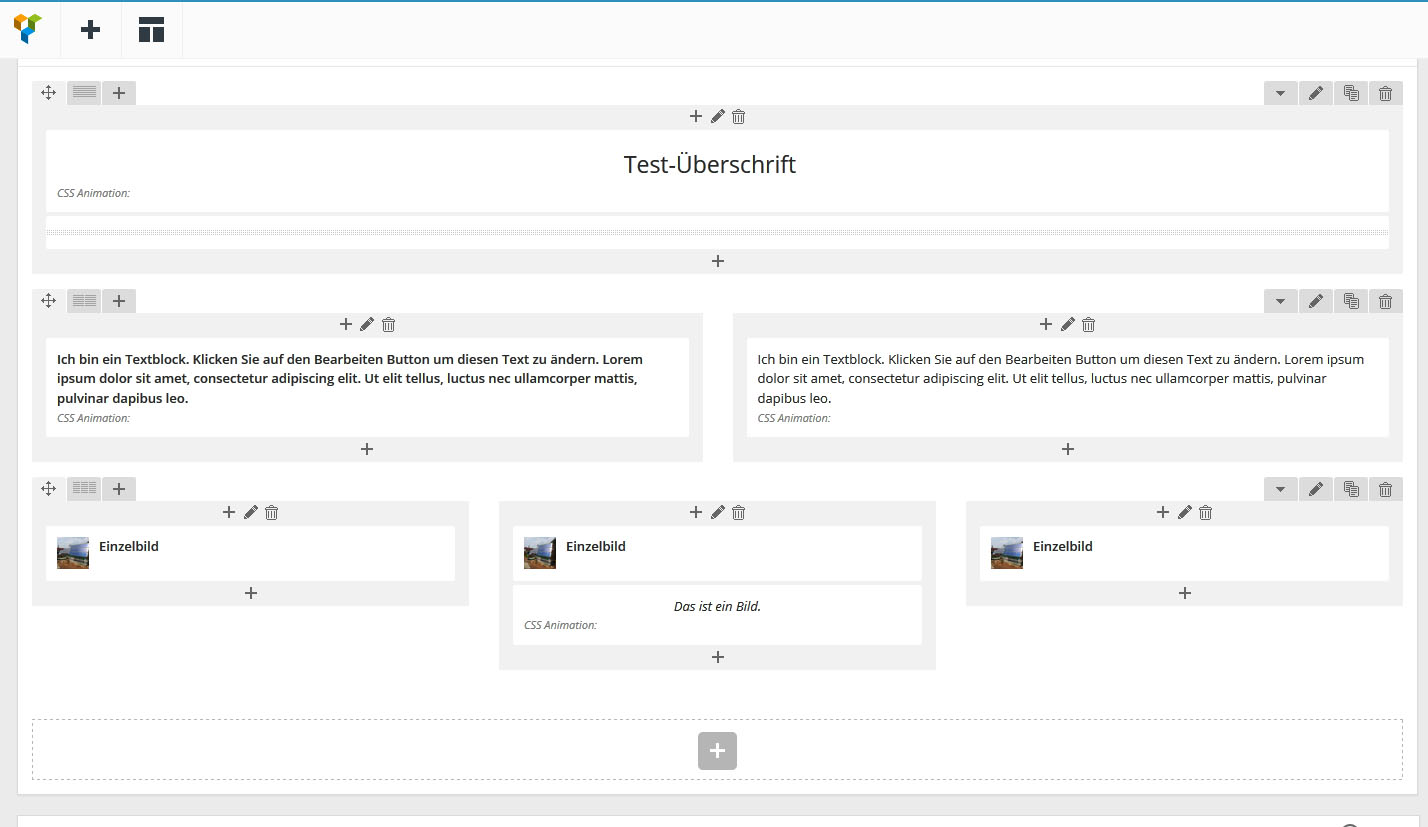Select the first Einzelbild image thumbnail
1428x827 pixels.
(73, 553)
